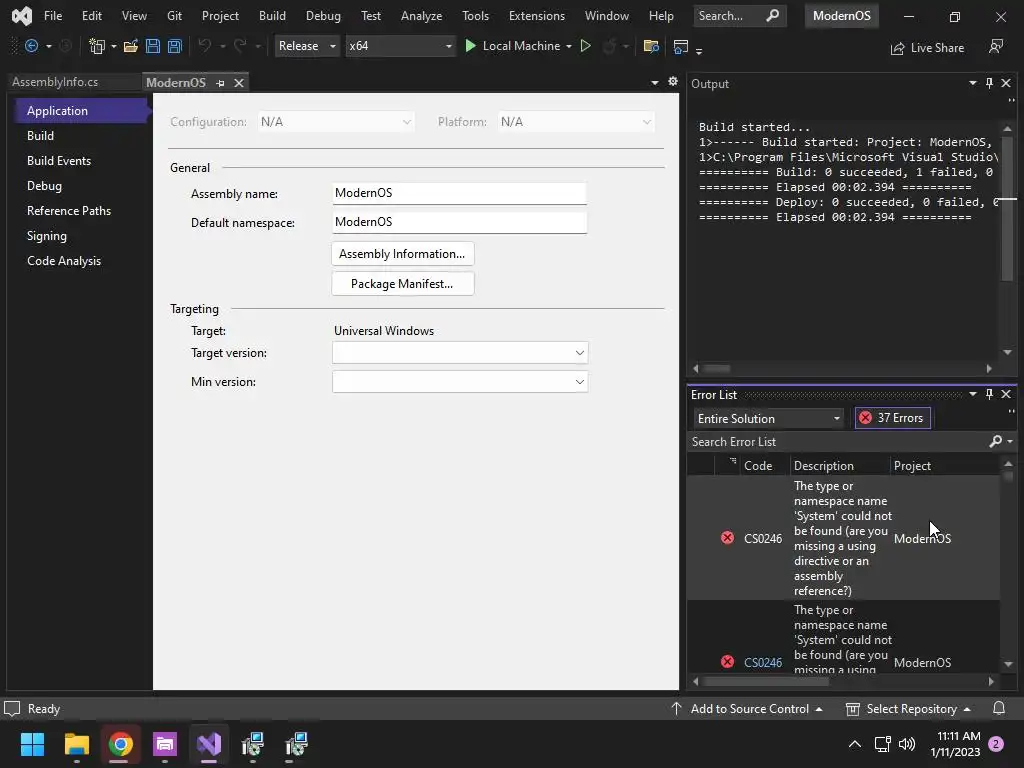Click the New Project toolbar icon
The image size is (1024, 768).
97,46
